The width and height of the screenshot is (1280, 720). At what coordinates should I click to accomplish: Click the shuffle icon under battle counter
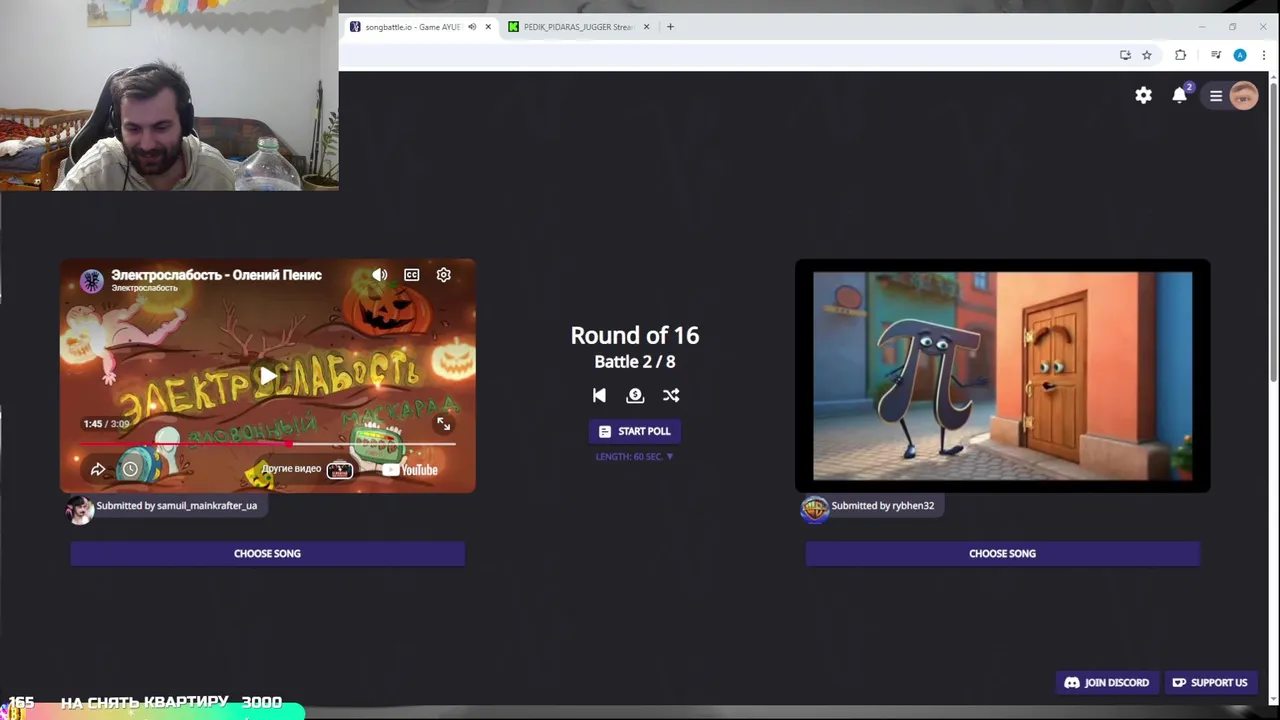pos(671,395)
